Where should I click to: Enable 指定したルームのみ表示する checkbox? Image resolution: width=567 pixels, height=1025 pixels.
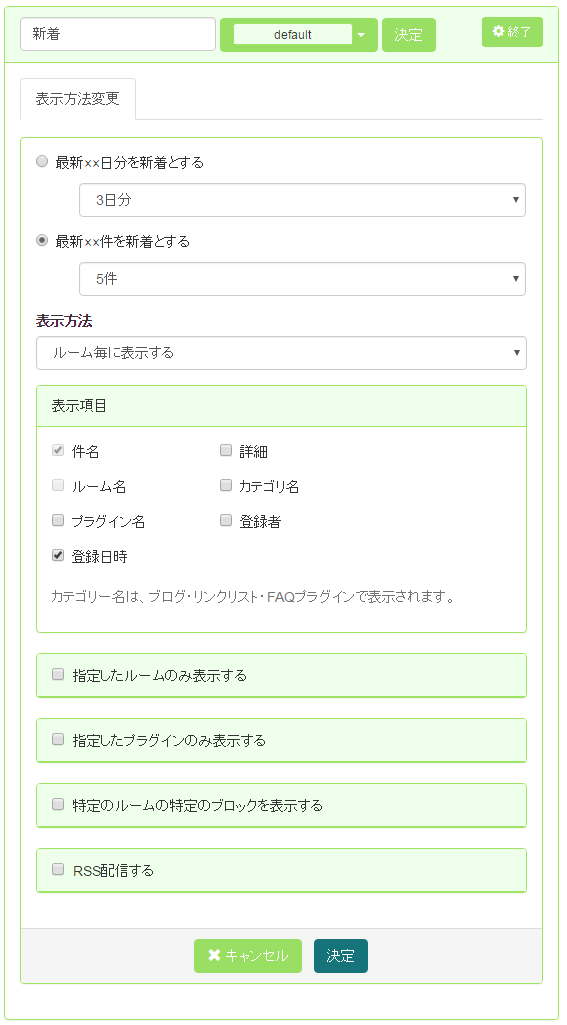pyautogui.click(x=58, y=674)
